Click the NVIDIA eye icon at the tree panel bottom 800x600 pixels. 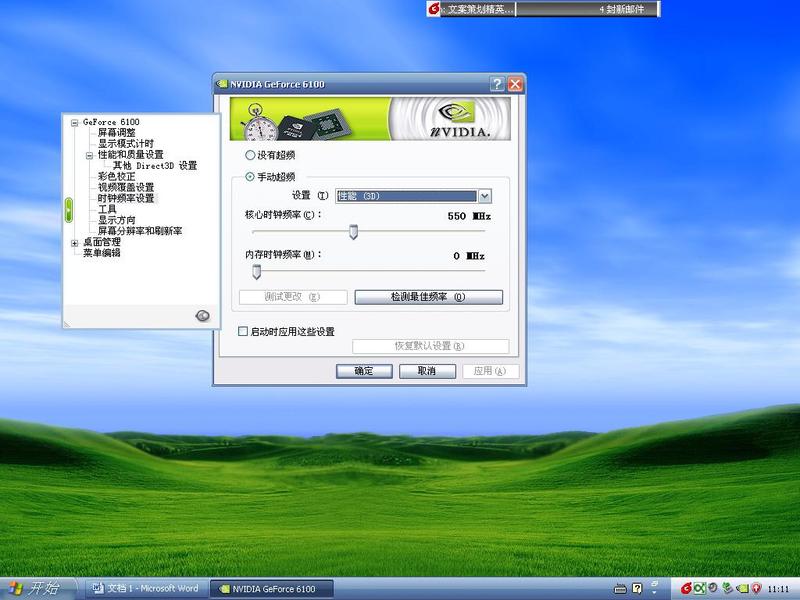tap(203, 316)
